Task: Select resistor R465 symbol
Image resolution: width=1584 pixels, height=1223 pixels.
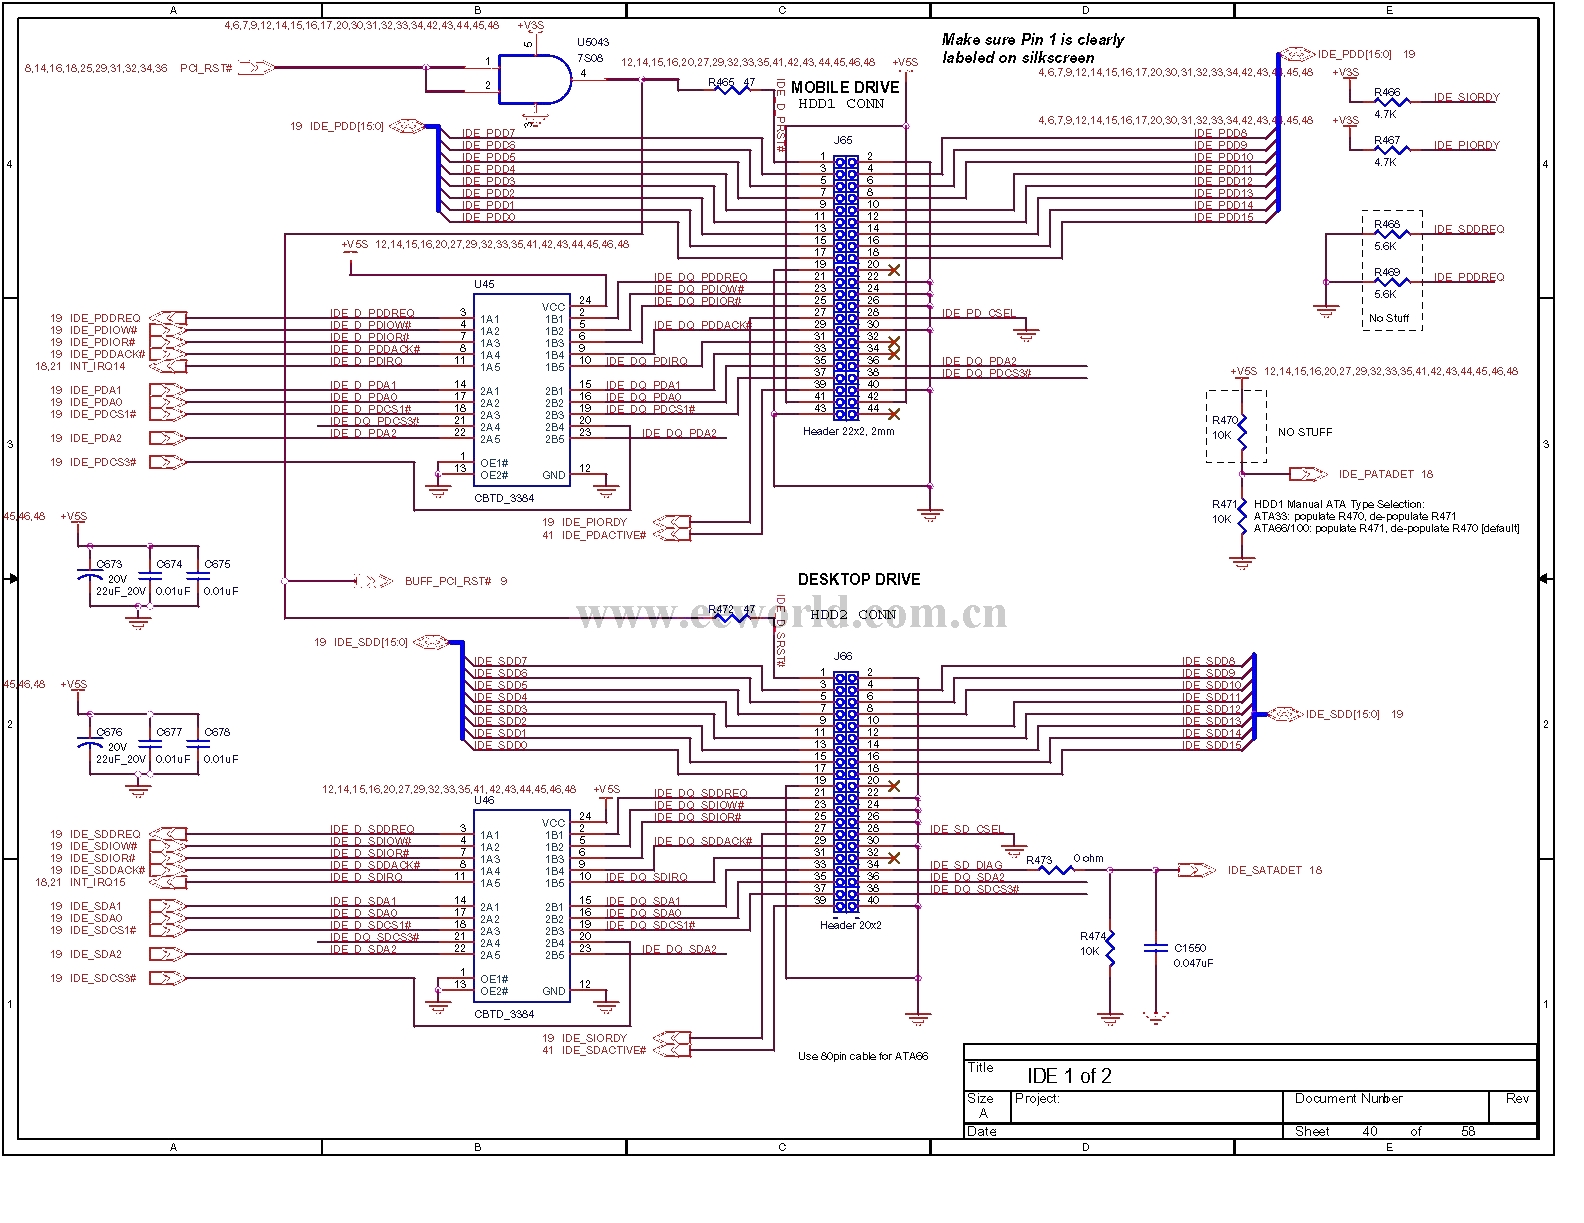Action: click(x=731, y=90)
